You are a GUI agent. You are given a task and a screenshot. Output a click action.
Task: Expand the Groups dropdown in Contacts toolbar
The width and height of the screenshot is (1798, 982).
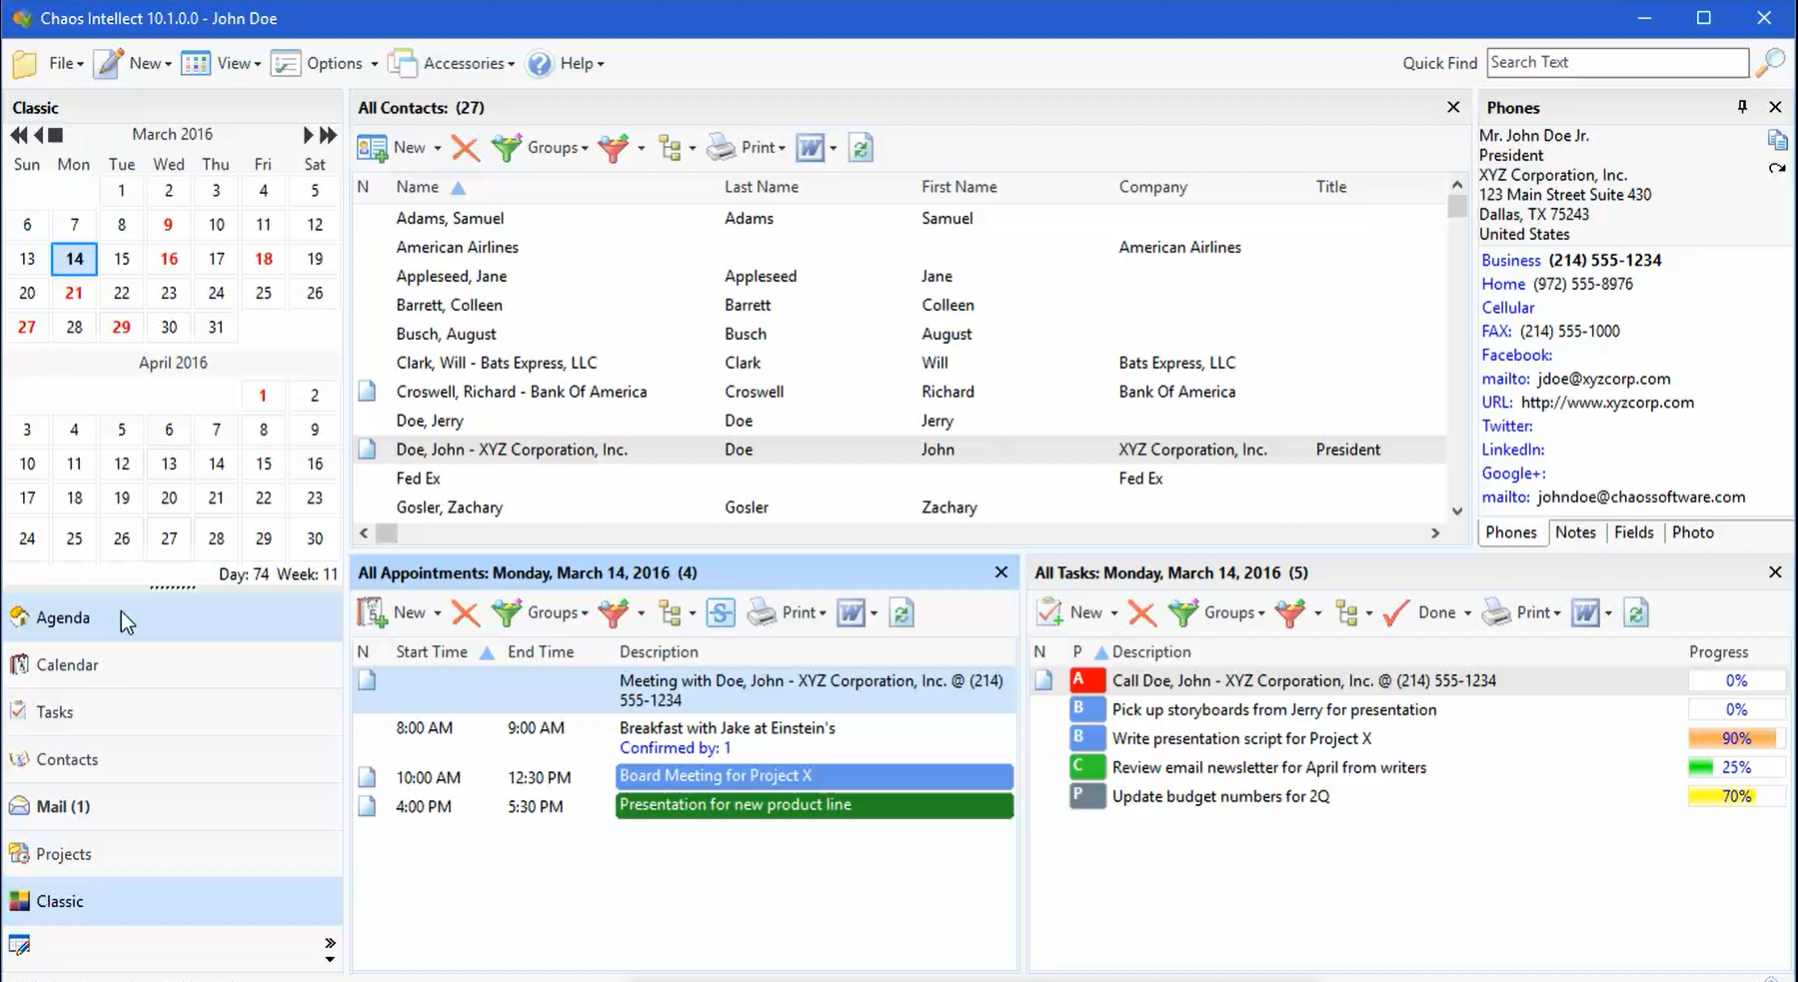pos(557,148)
